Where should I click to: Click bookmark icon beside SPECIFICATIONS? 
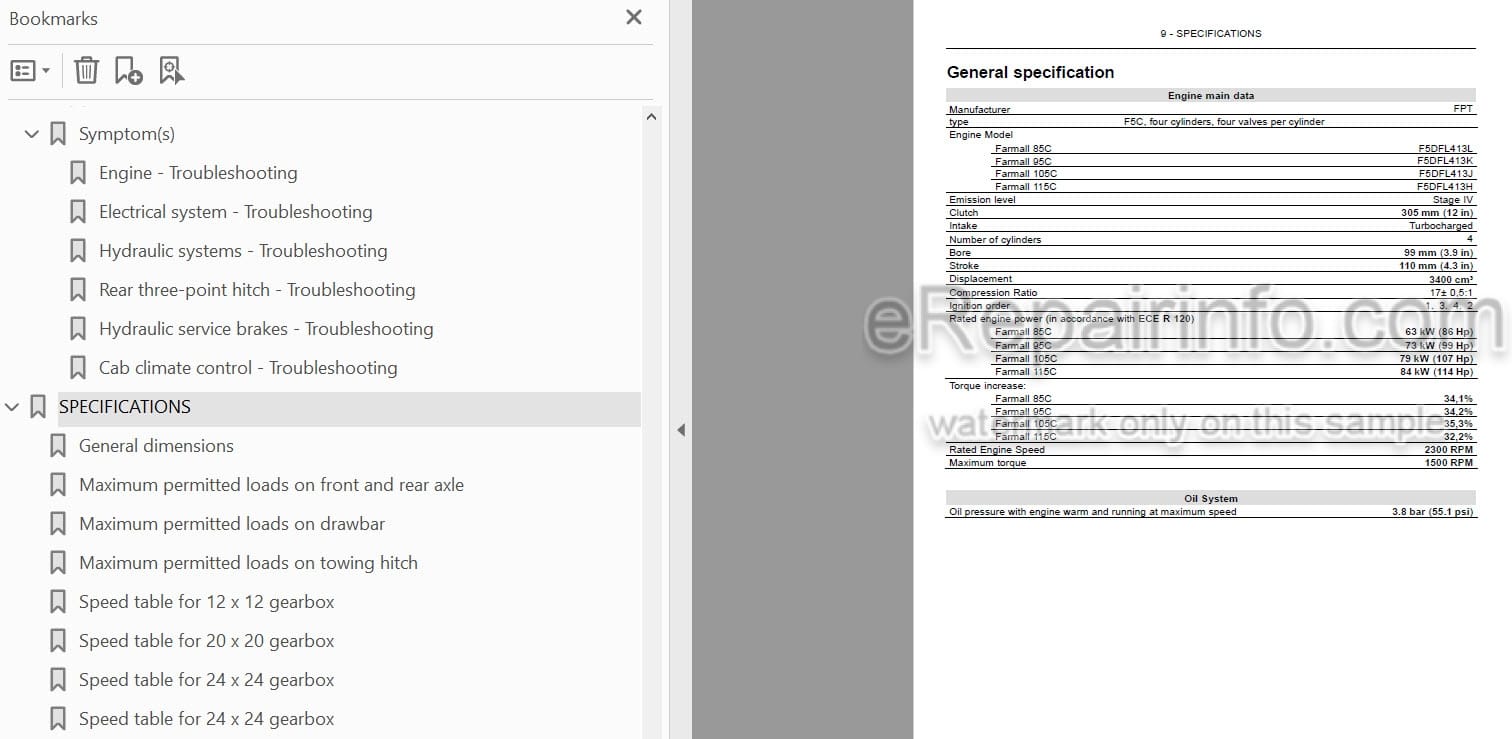pos(38,407)
